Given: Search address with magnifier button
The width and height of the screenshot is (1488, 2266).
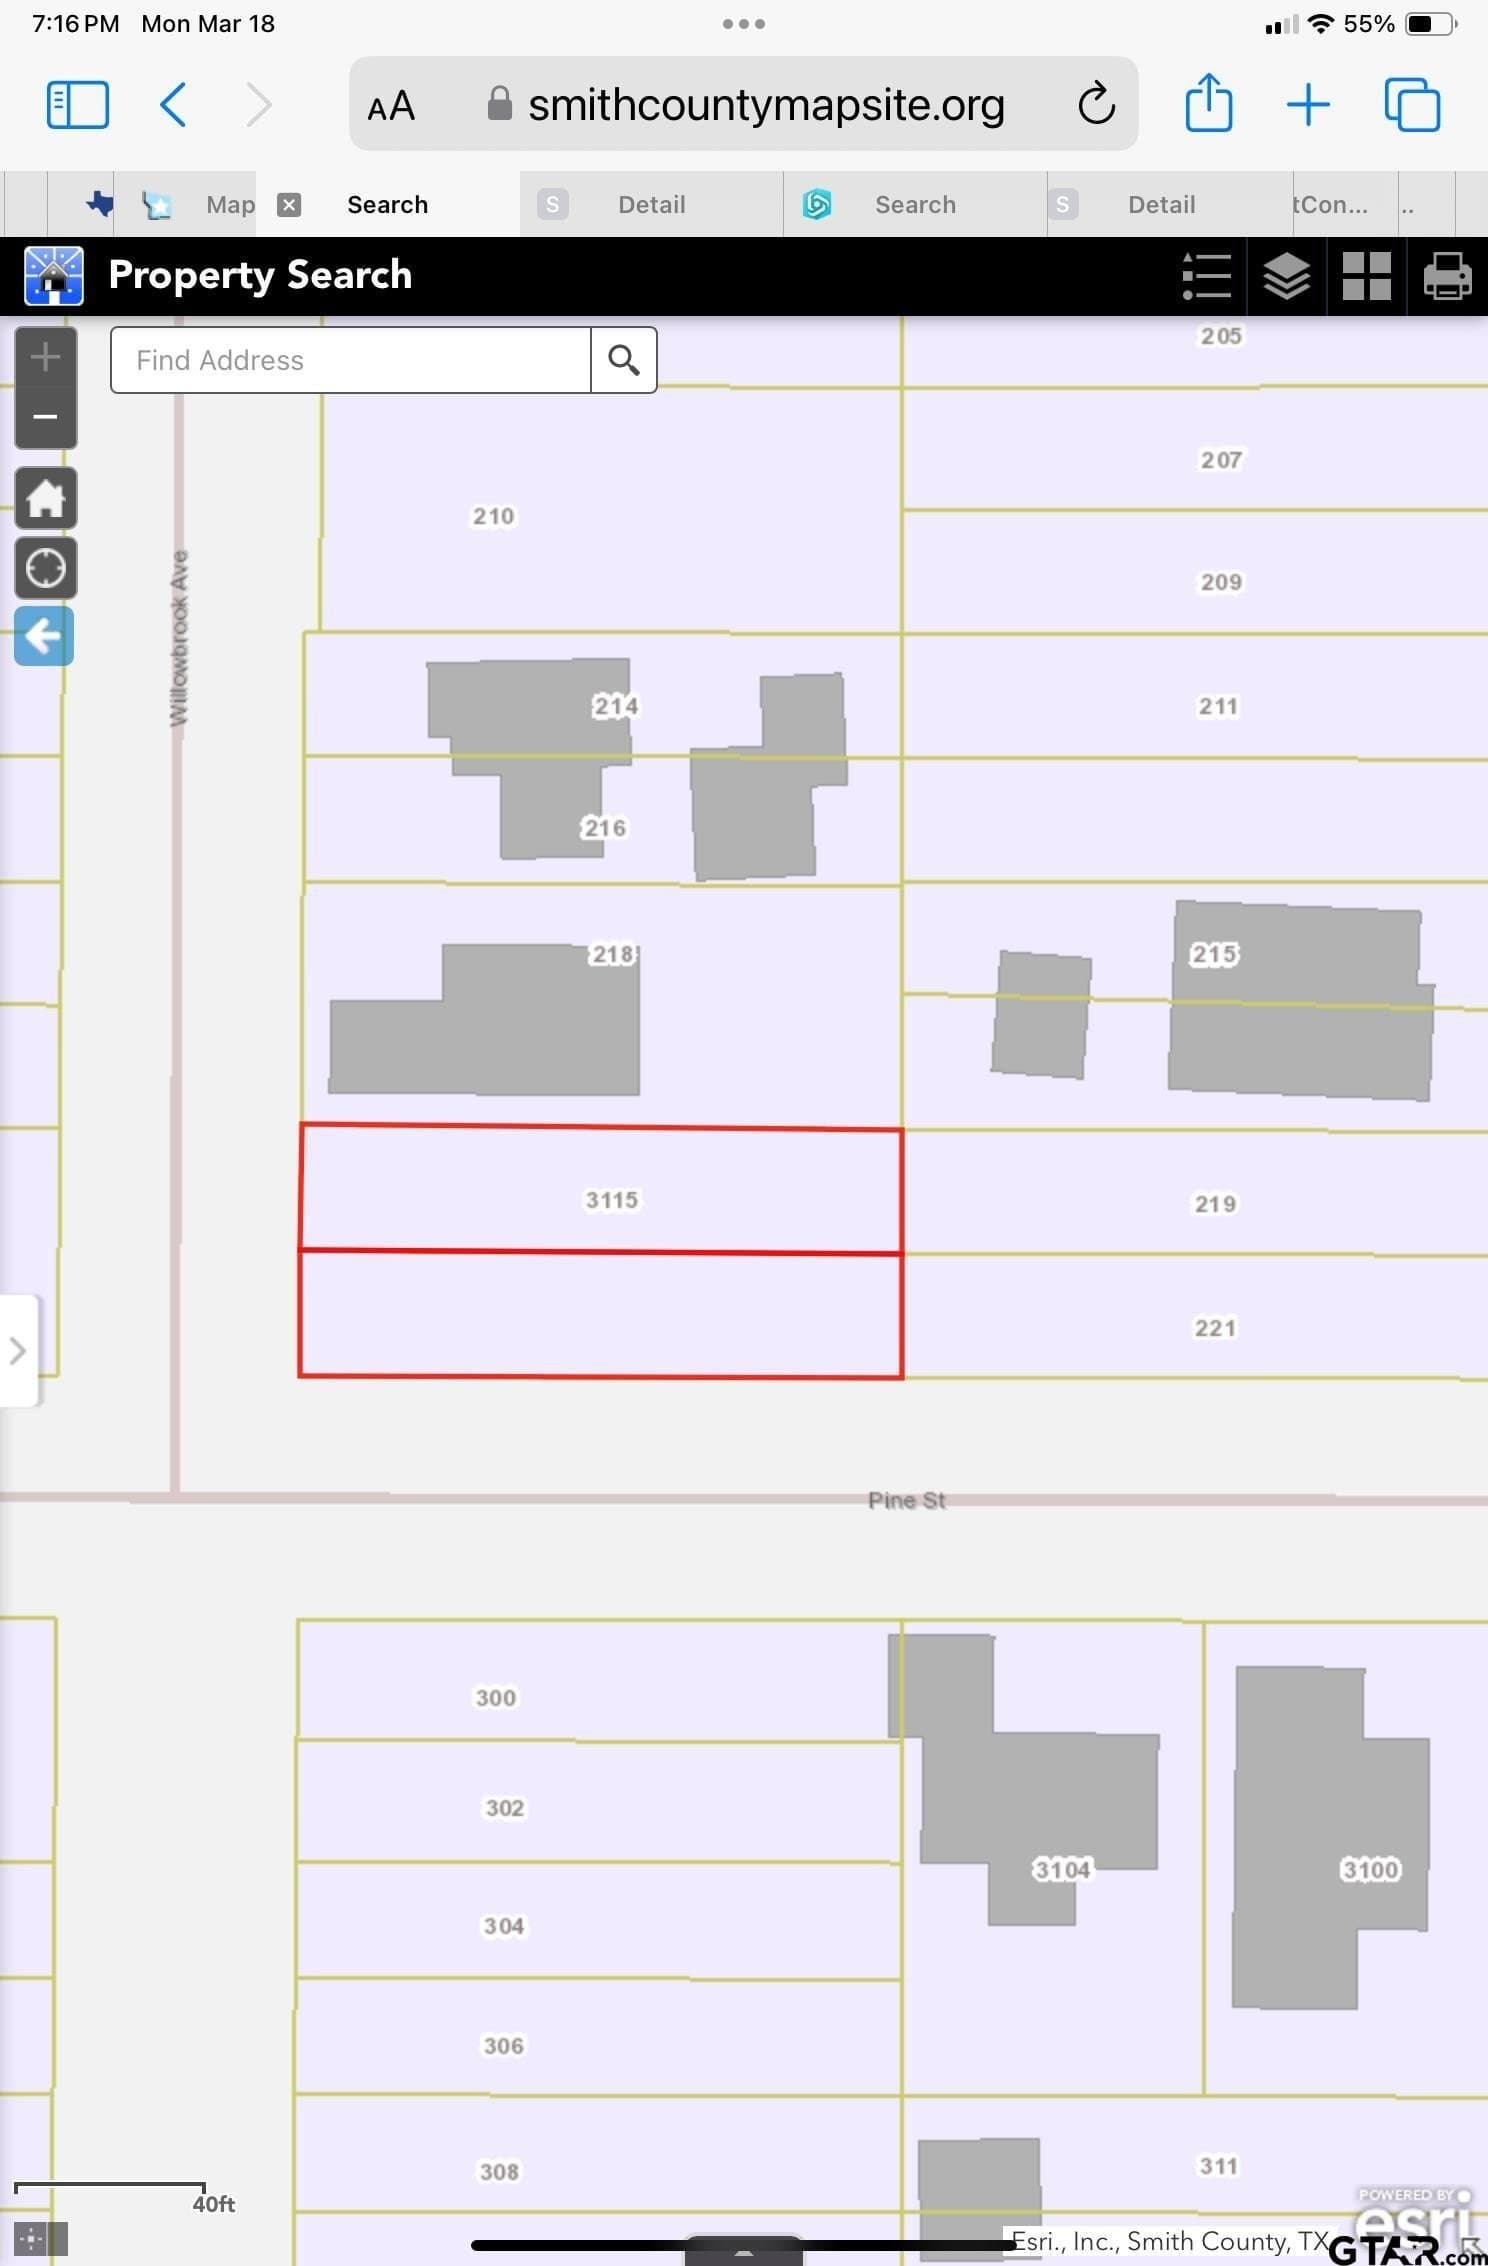Looking at the screenshot, I should (624, 360).
